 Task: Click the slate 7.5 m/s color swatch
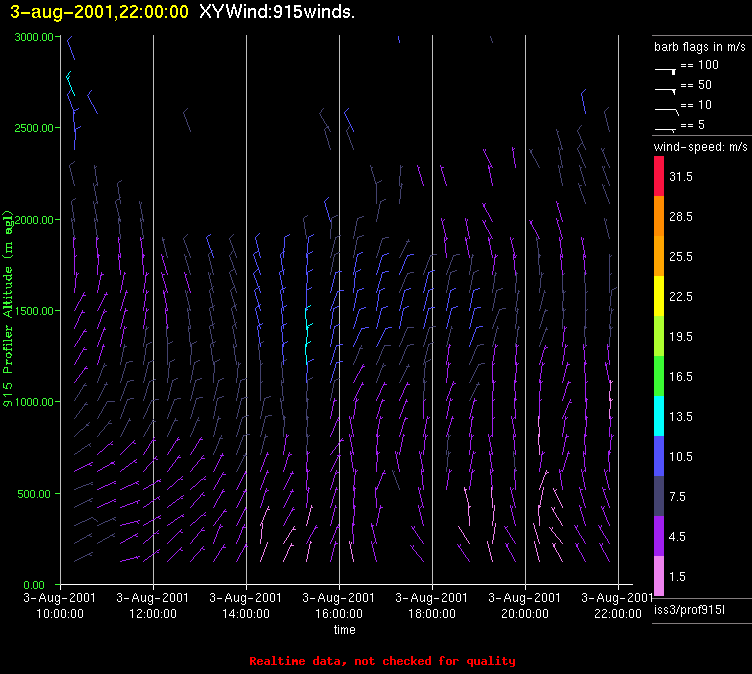click(659, 496)
